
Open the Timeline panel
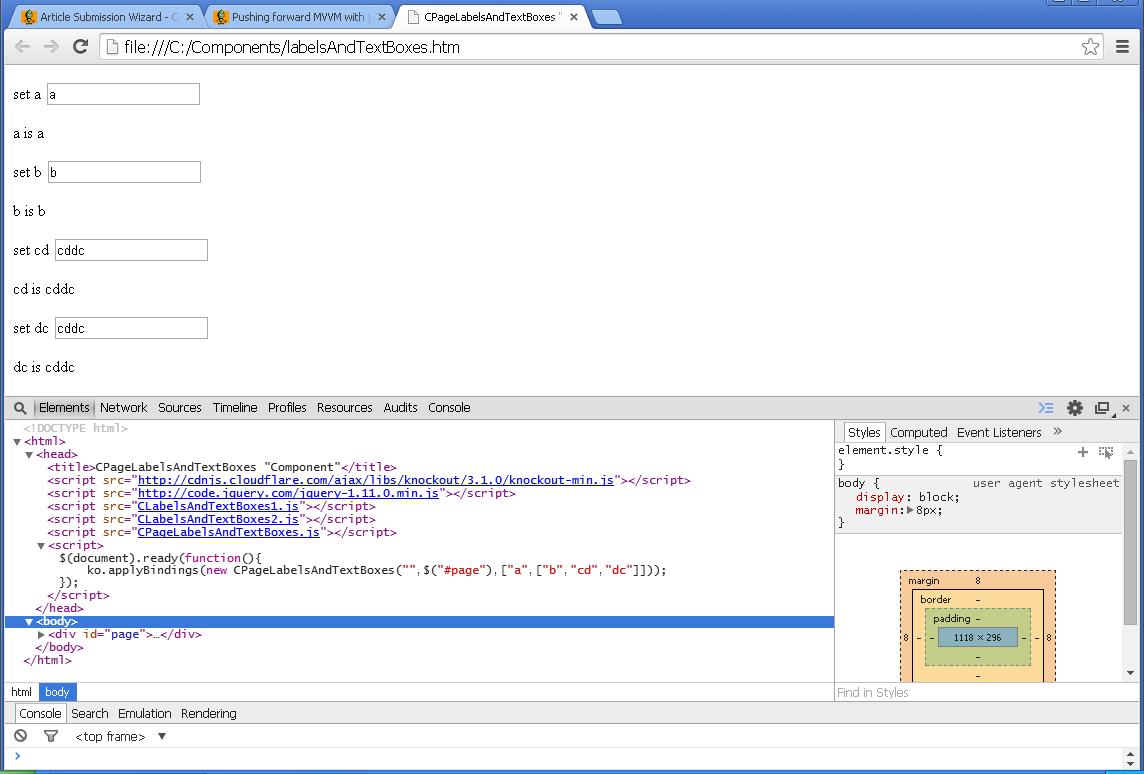[x=235, y=408]
